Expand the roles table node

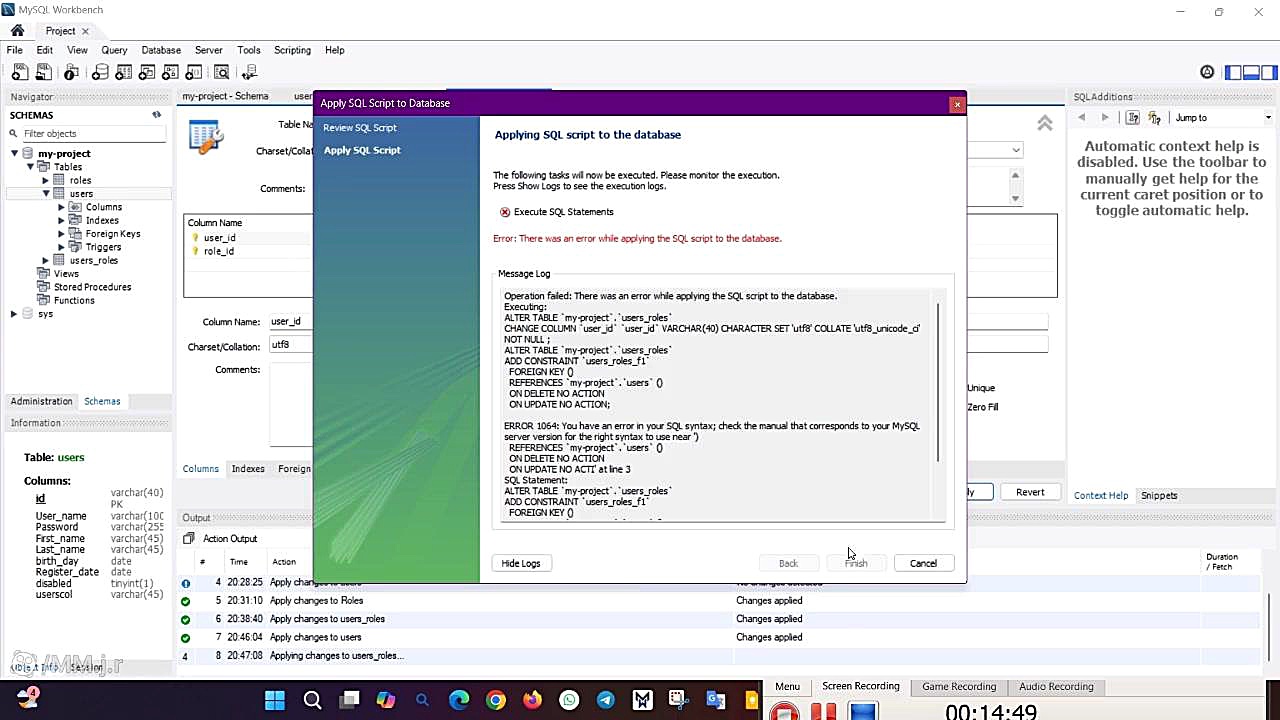pos(45,180)
